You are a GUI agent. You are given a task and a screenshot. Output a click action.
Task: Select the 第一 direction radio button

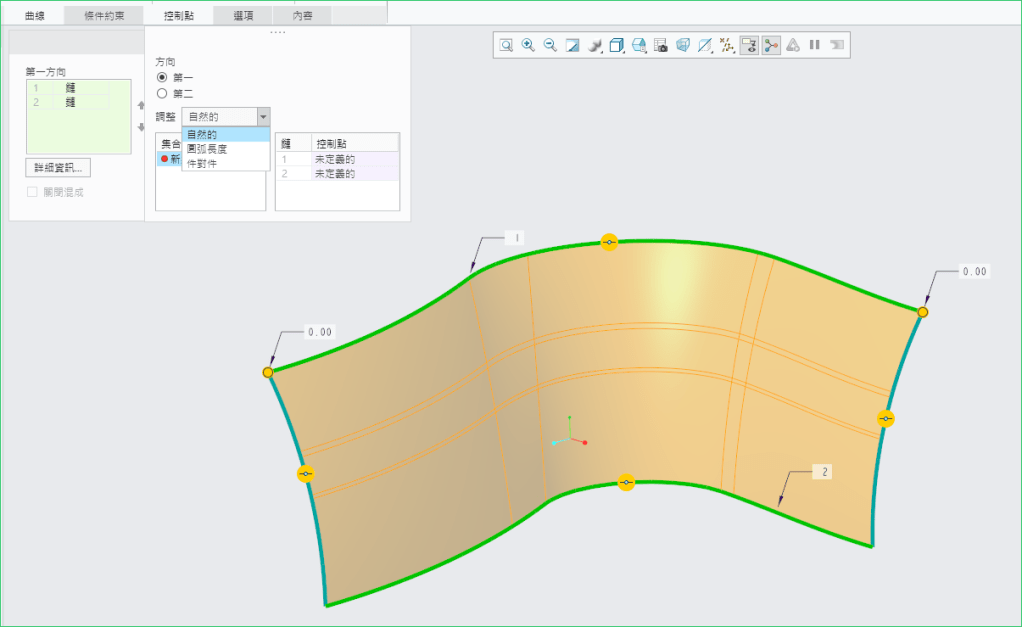[162, 77]
